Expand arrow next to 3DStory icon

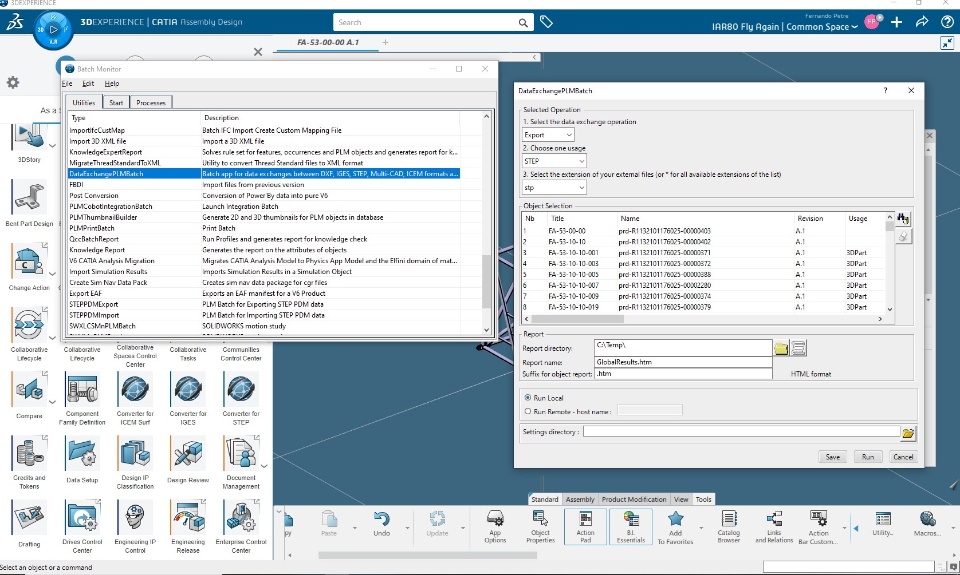[52, 146]
